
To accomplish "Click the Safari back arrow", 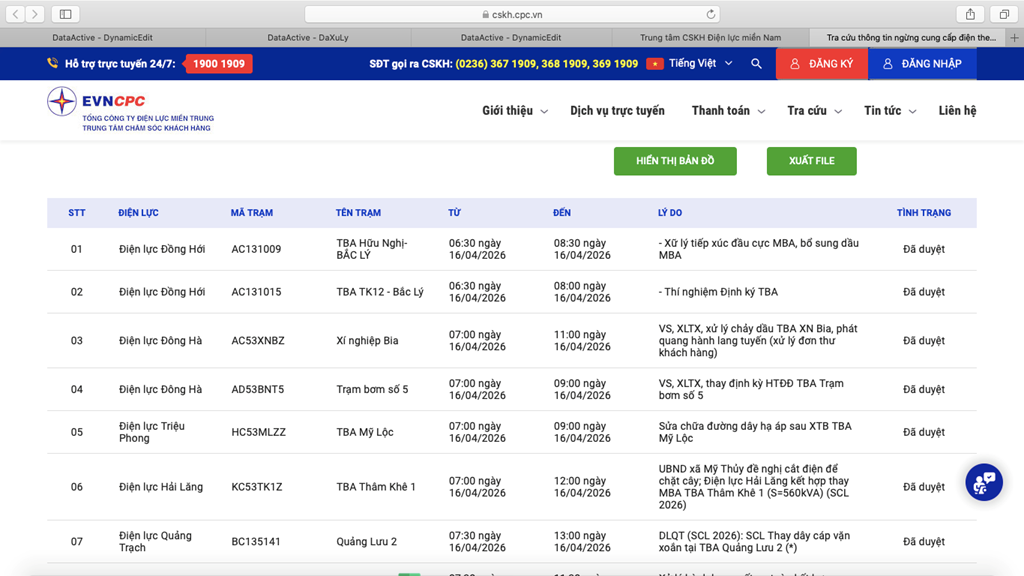I will click(x=16, y=14).
